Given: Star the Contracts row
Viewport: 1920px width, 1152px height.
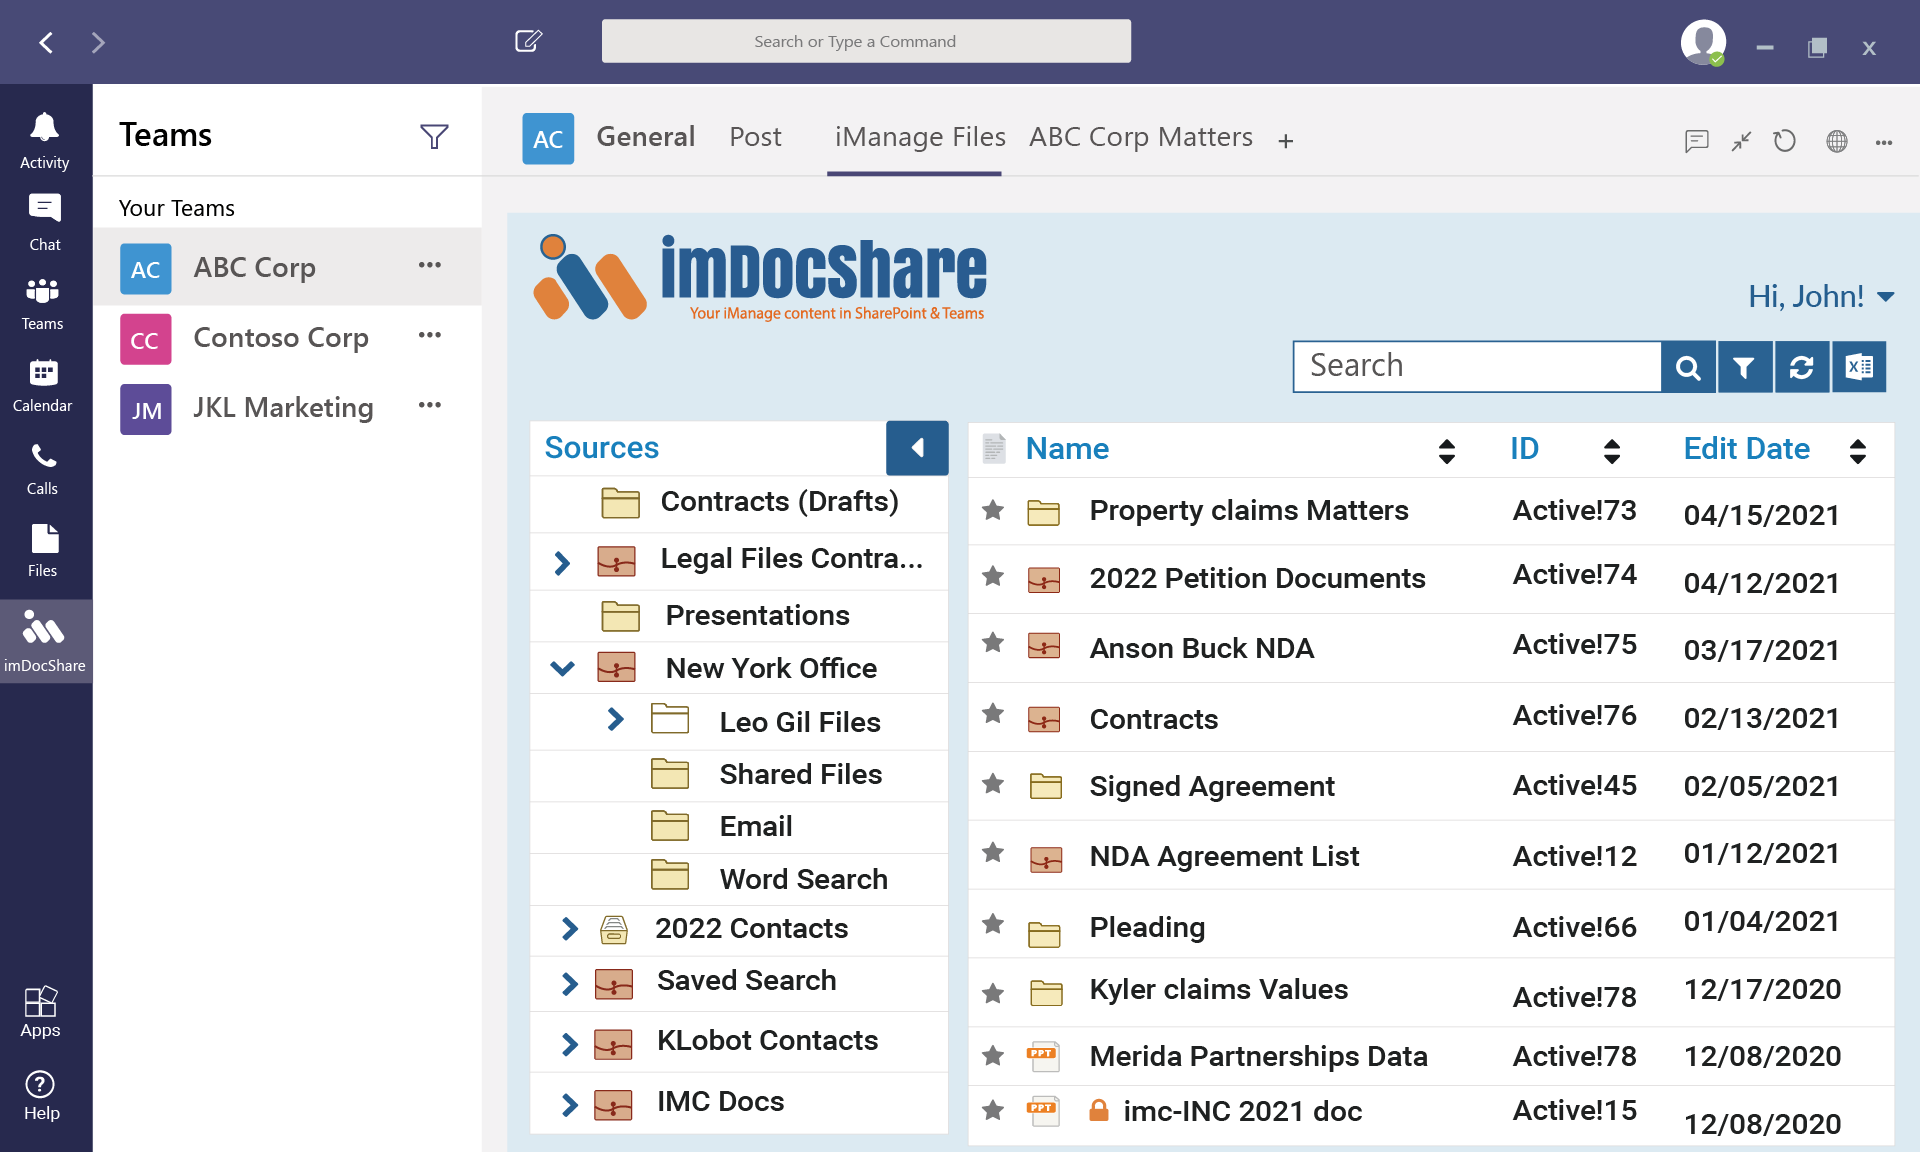Looking at the screenshot, I should (993, 714).
